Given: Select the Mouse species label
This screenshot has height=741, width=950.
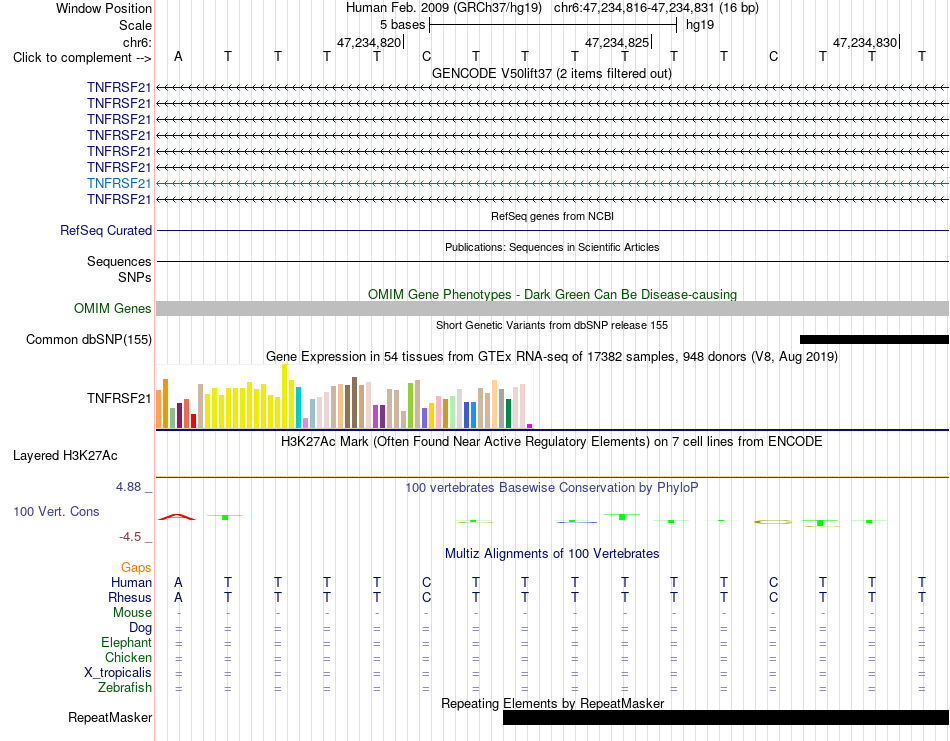Looking at the screenshot, I should pos(133,613).
